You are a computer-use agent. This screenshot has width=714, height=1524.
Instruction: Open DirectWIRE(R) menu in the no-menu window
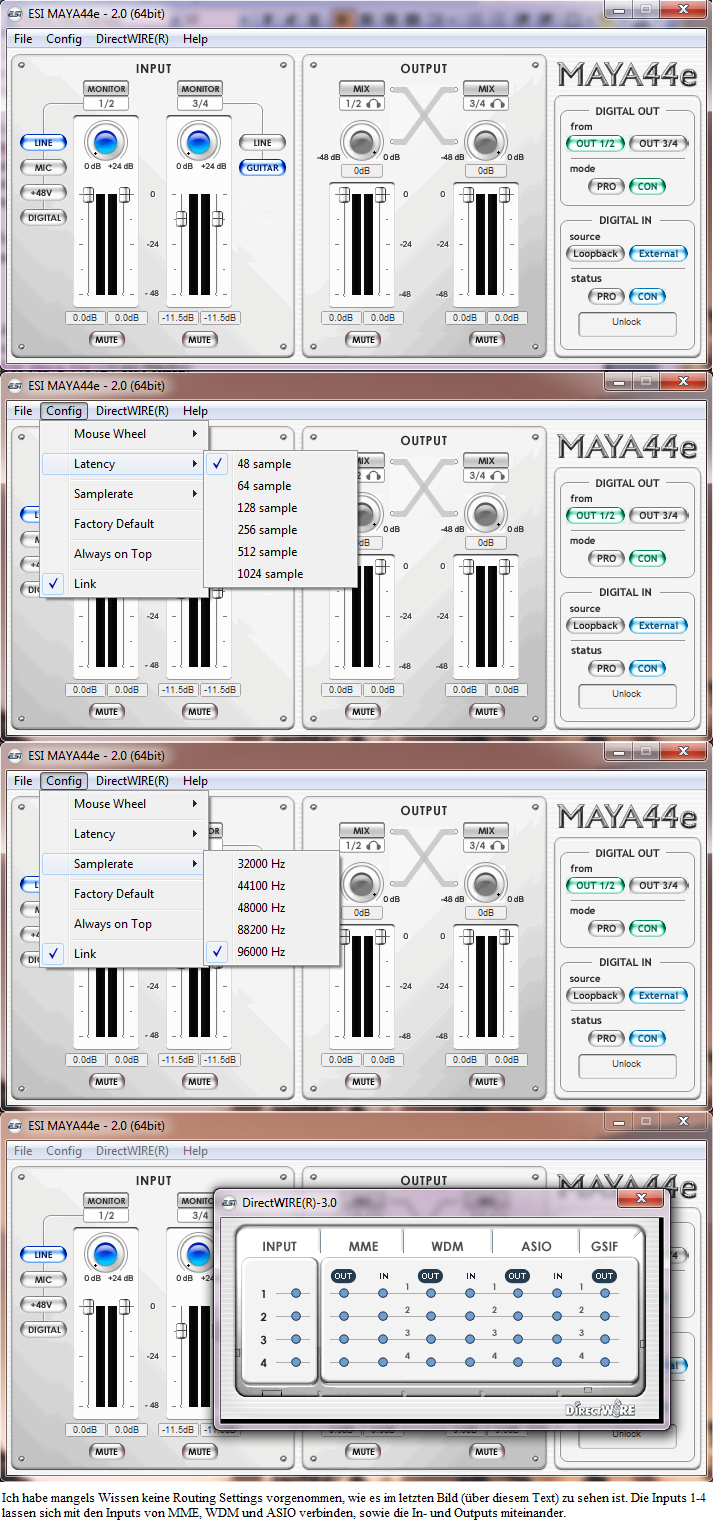(132, 39)
